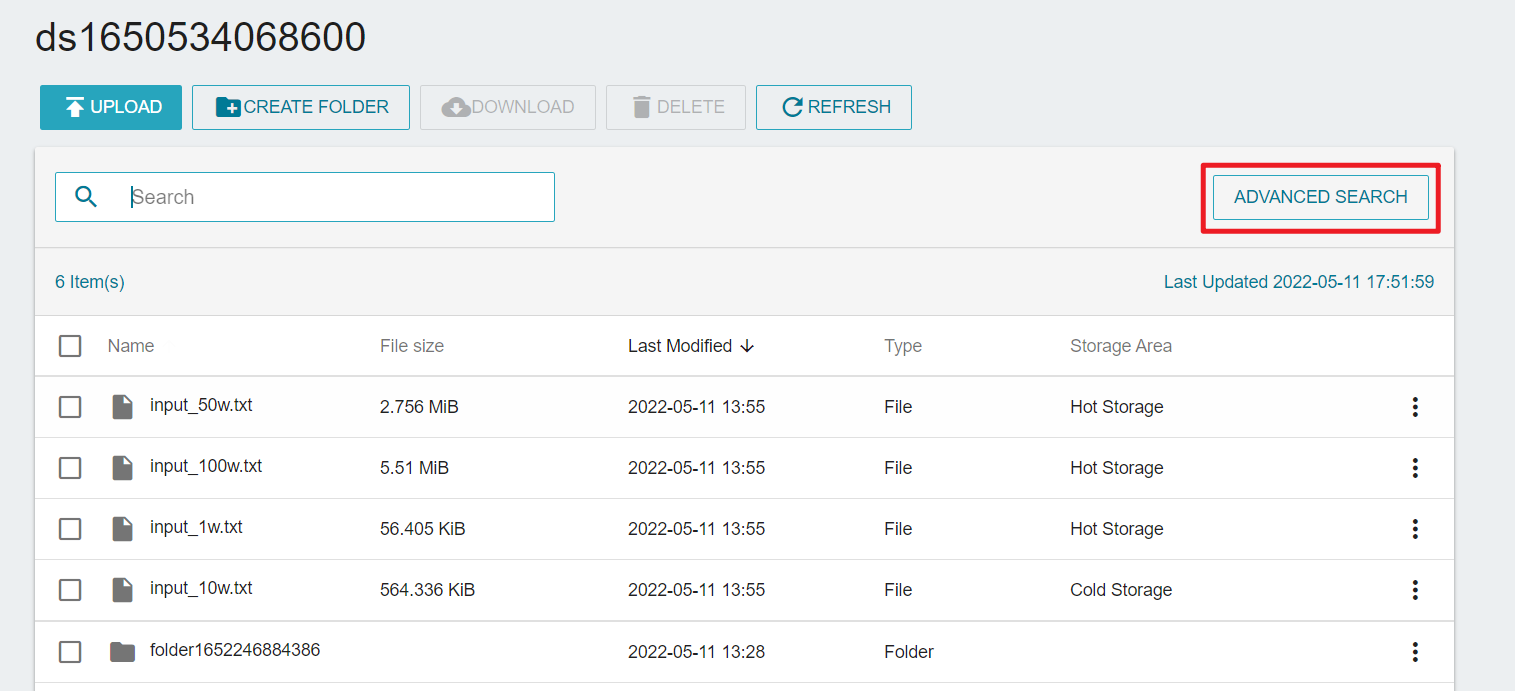Viewport: 1515px width, 691px height.
Task: Focus the Search input field
Action: click(x=340, y=197)
